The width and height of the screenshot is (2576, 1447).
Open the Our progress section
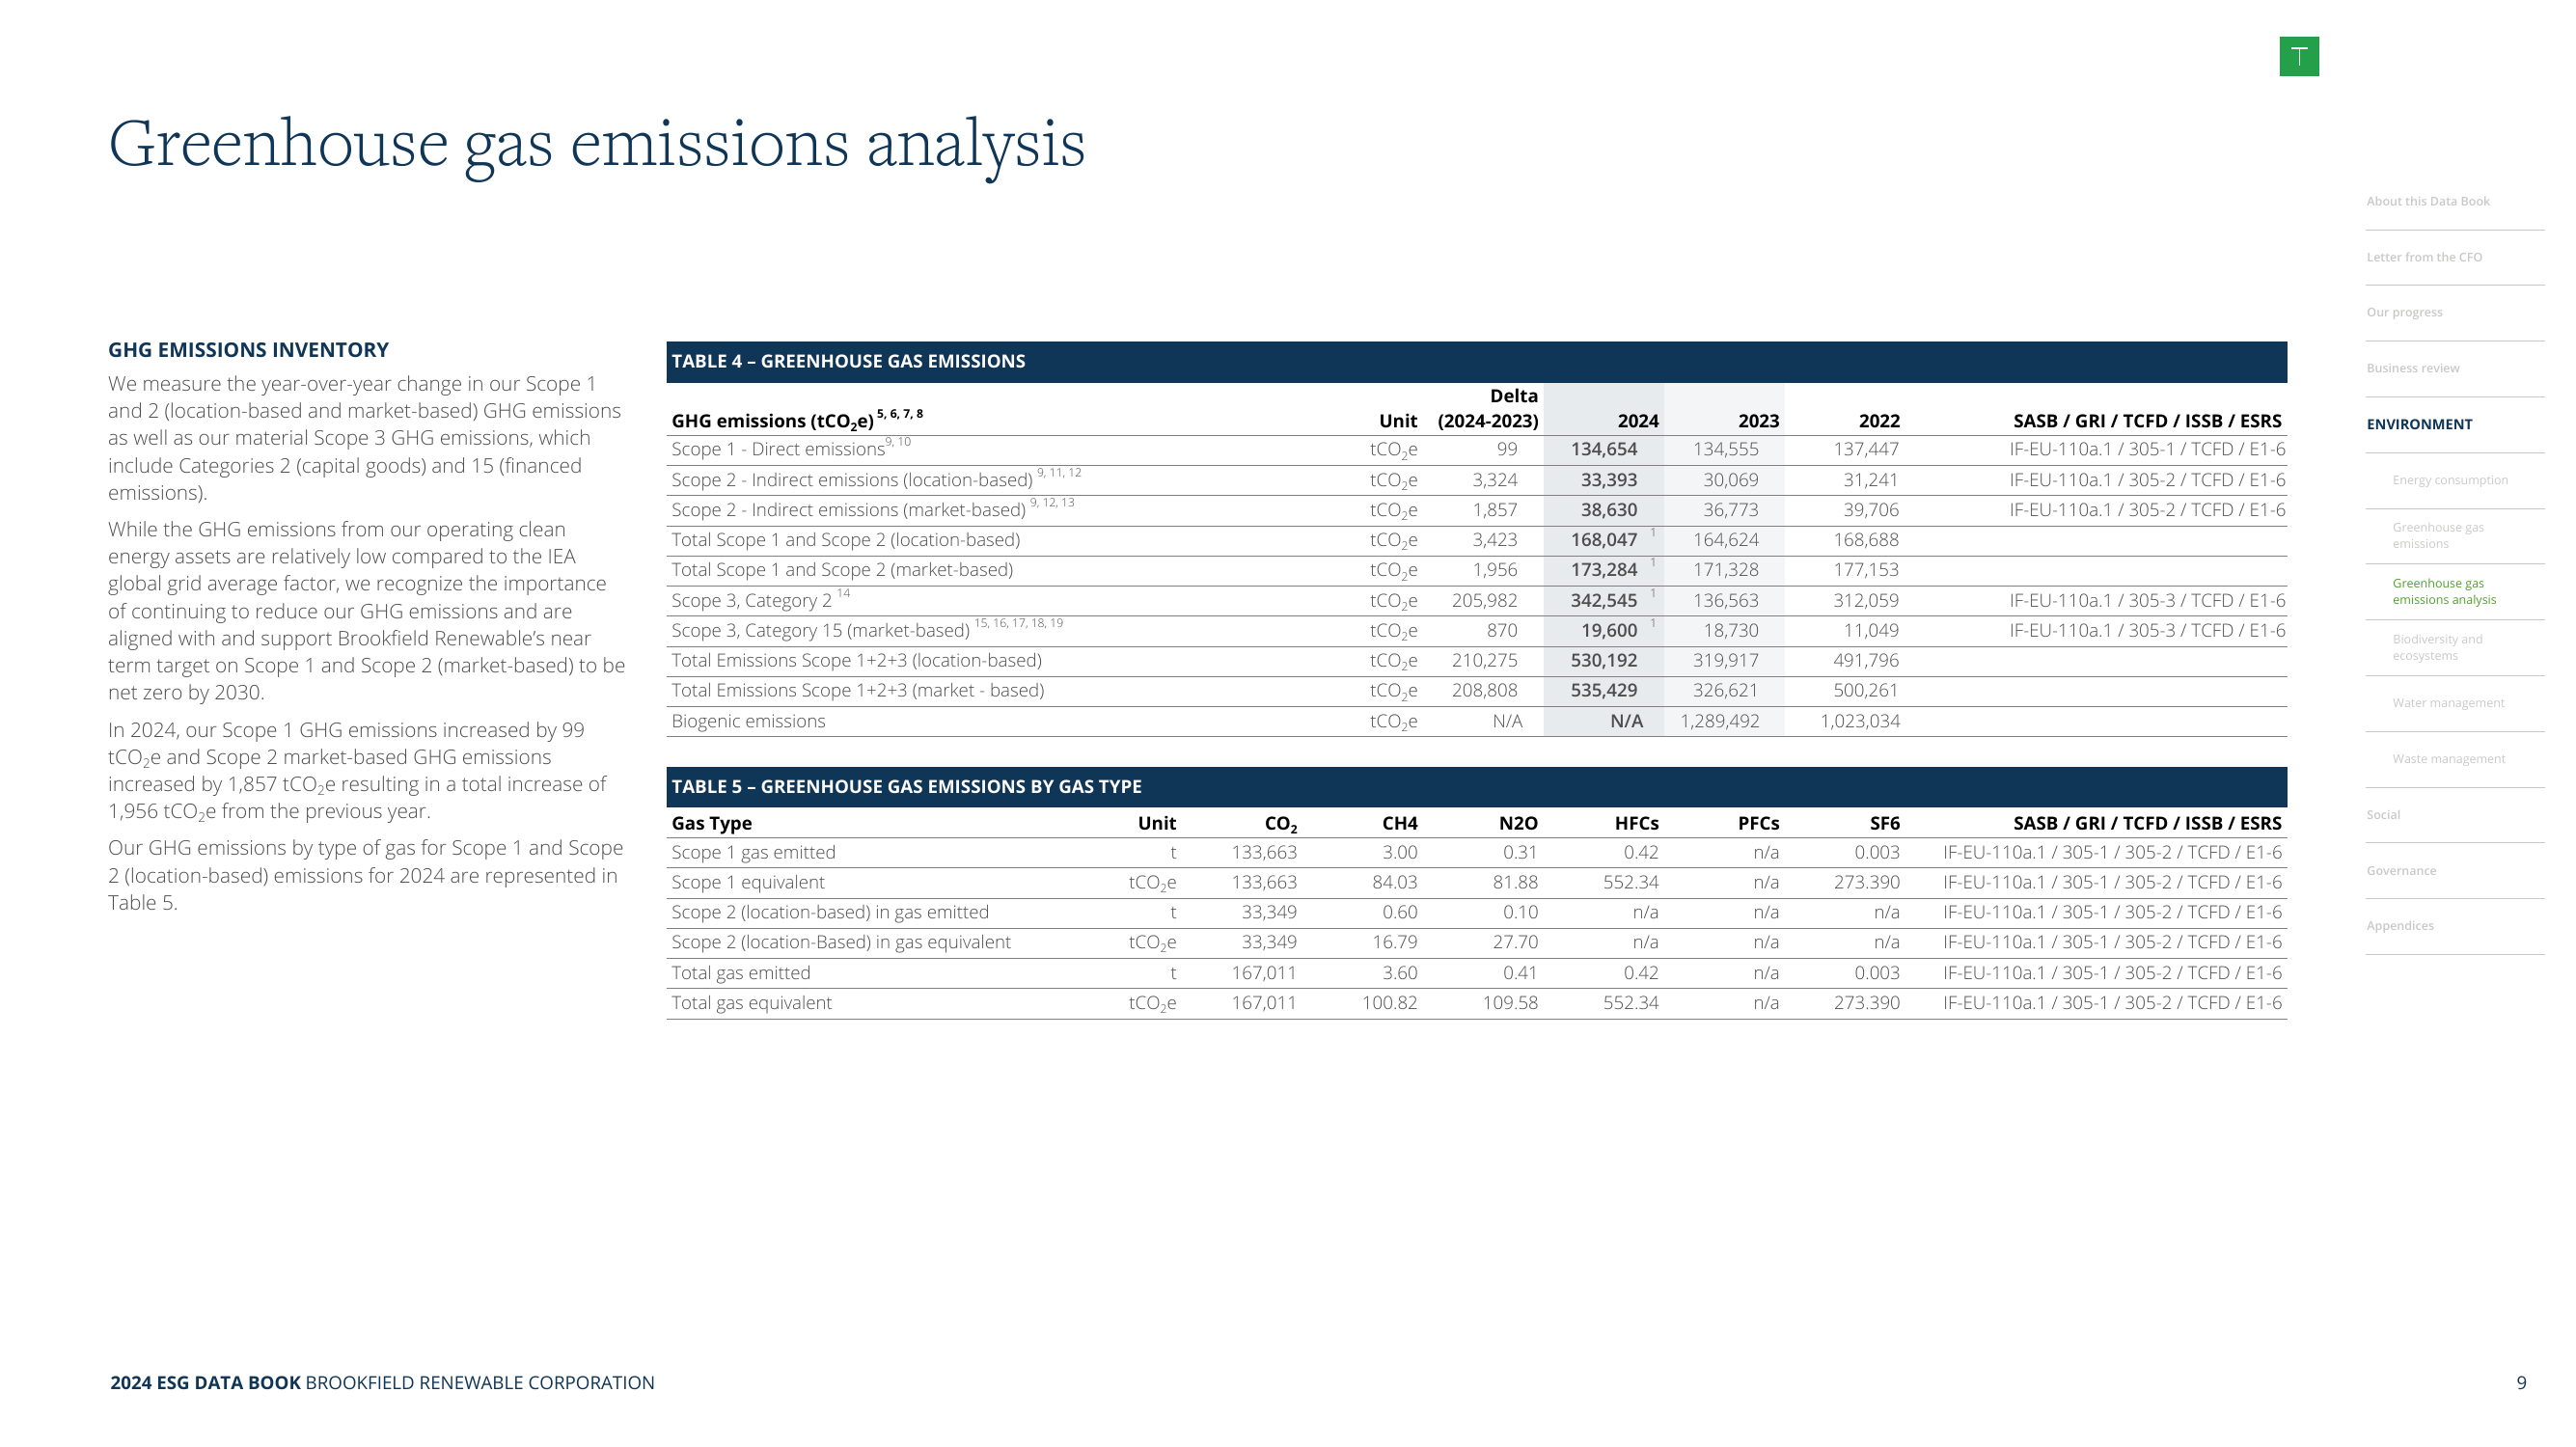pyautogui.click(x=2403, y=312)
